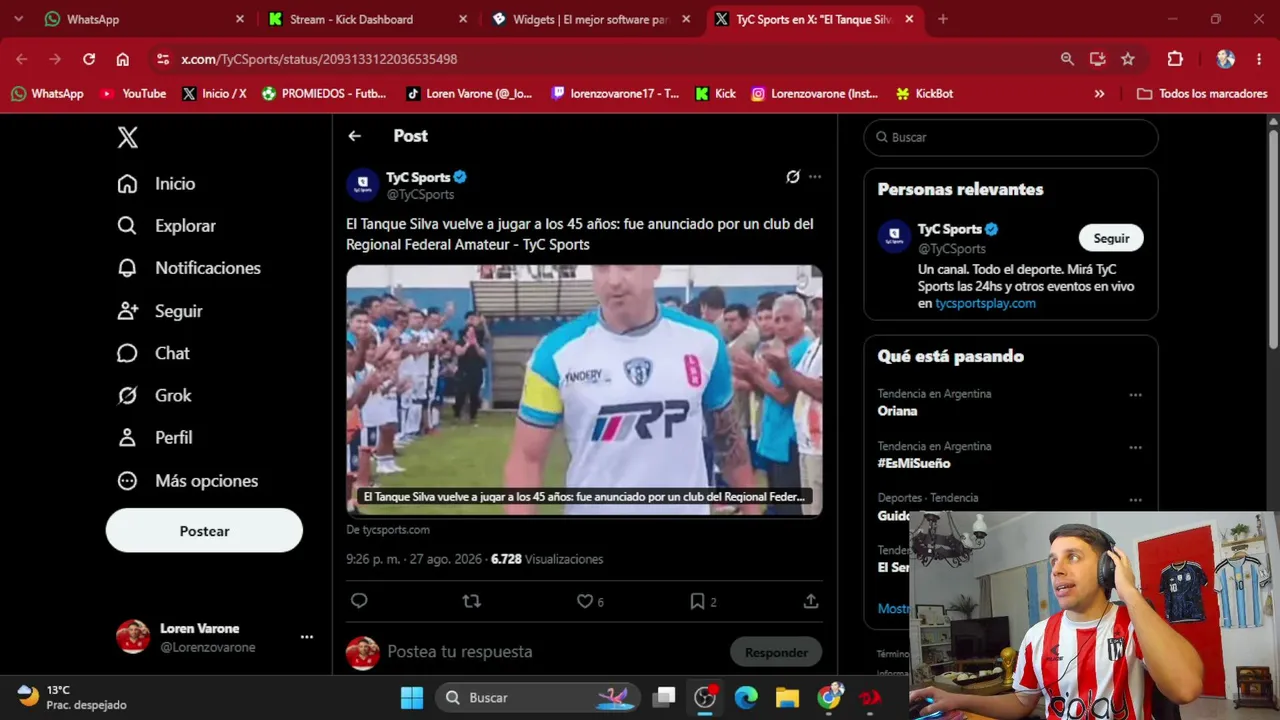Open the YouTube bookmark
Viewport: 1280px width, 720px height.
click(x=133, y=94)
